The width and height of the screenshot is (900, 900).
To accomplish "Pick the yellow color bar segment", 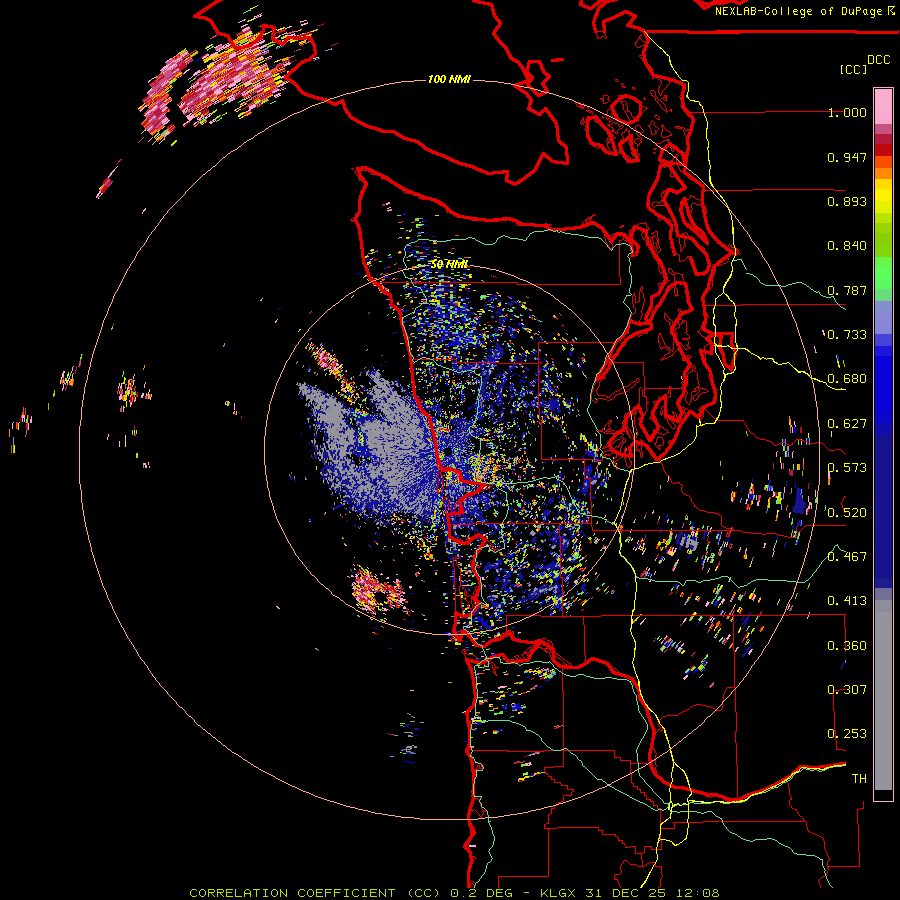I will click(x=883, y=196).
